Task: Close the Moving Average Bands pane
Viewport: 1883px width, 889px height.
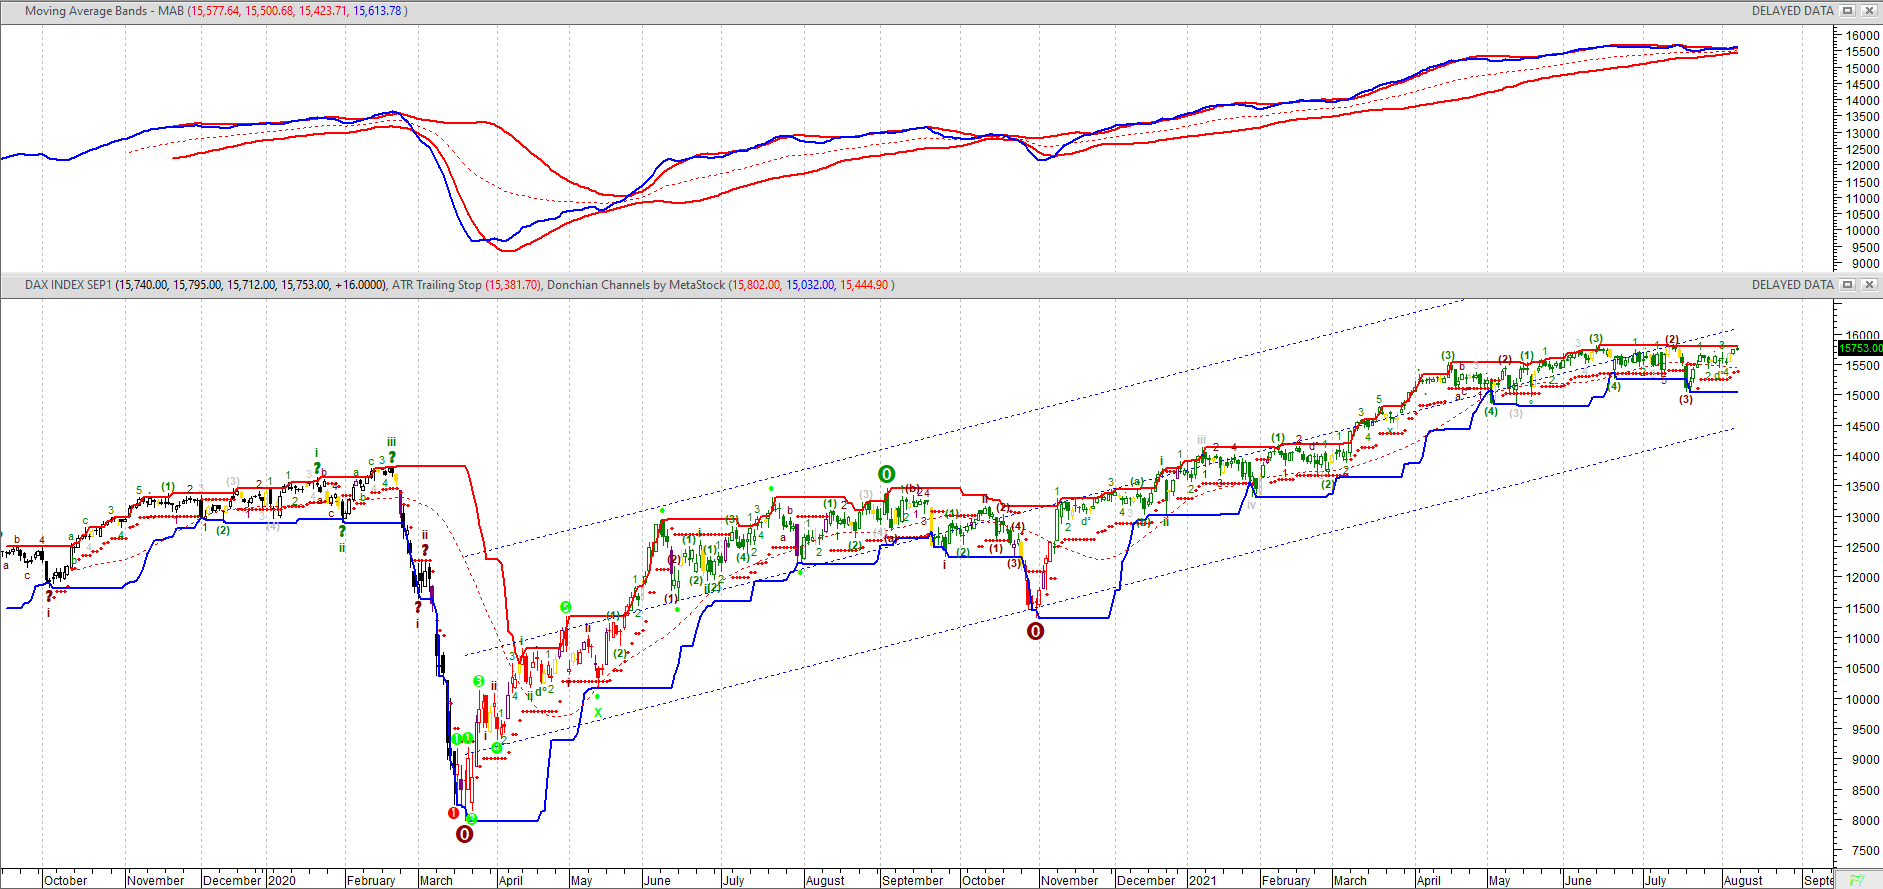Action: (1868, 11)
